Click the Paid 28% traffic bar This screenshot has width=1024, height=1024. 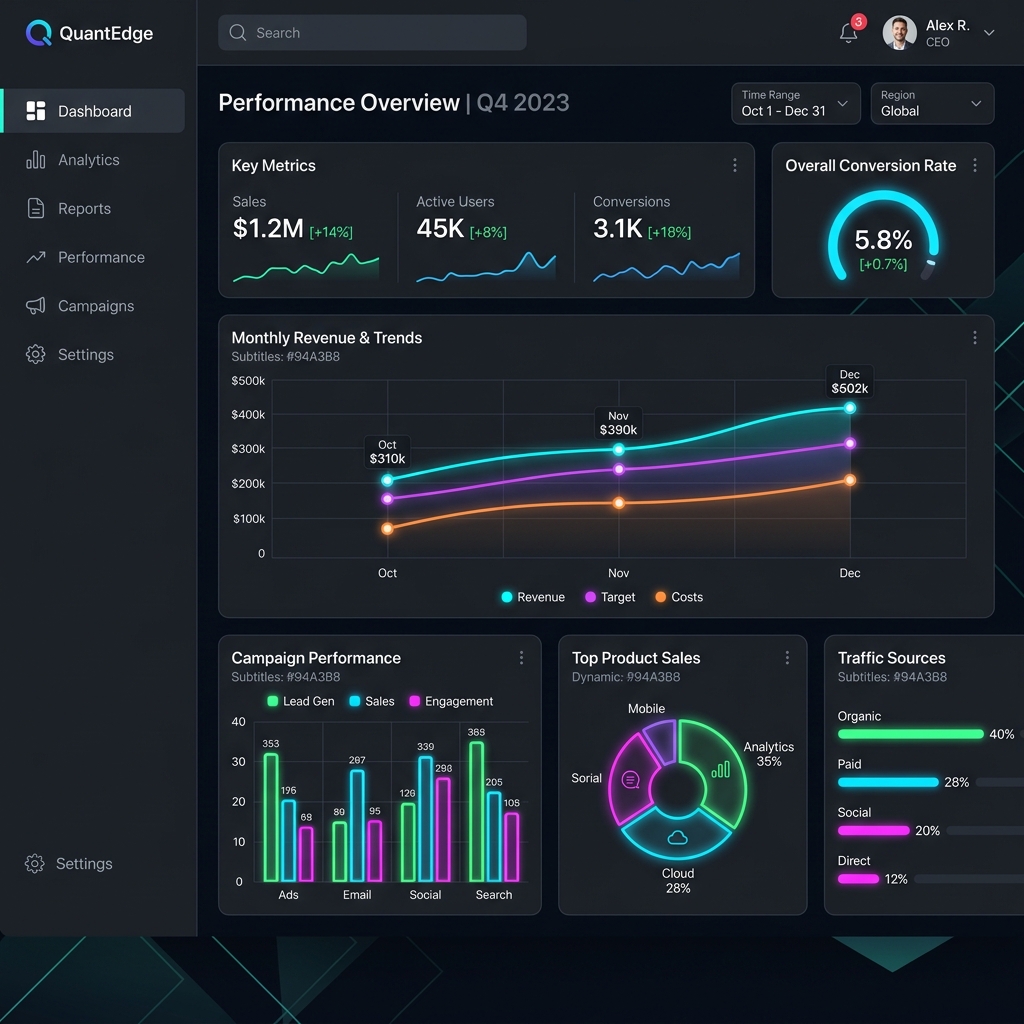click(888, 782)
